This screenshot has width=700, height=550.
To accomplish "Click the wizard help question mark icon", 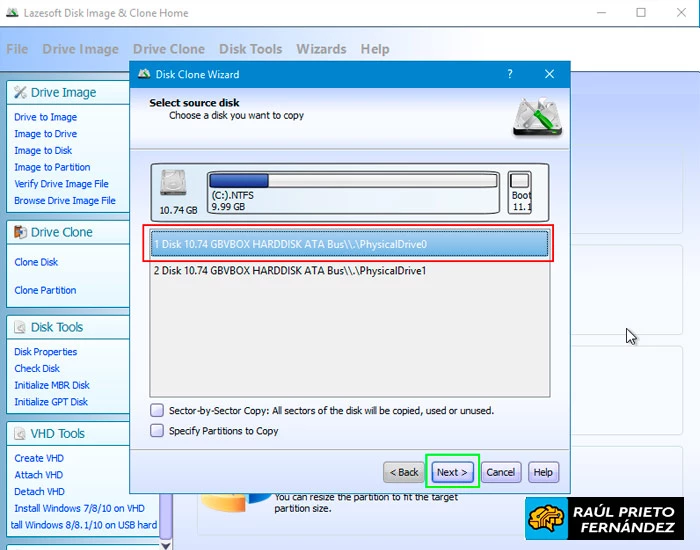I will coord(510,75).
